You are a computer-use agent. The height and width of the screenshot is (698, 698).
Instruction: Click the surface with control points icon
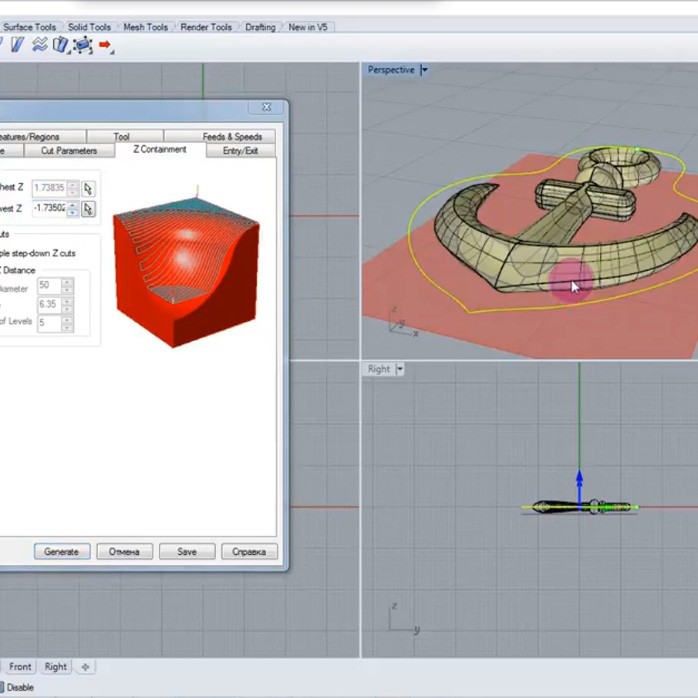[x=83, y=45]
